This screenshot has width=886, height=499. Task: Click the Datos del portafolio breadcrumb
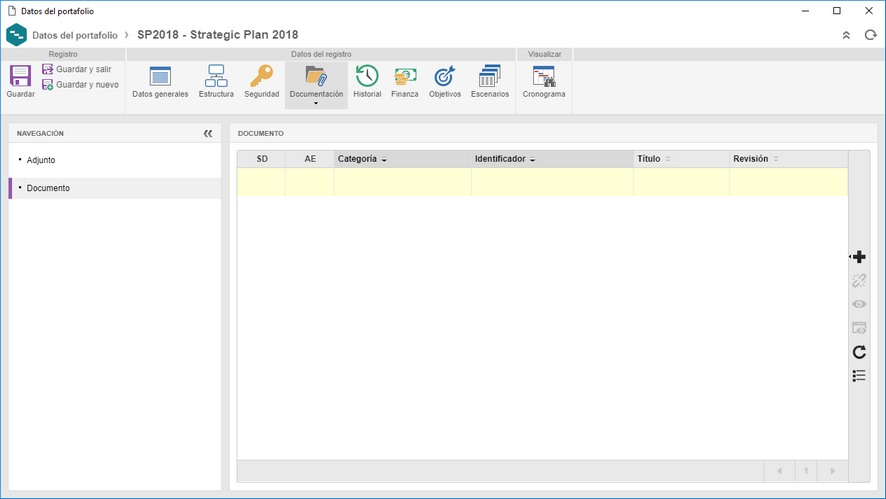(x=75, y=35)
